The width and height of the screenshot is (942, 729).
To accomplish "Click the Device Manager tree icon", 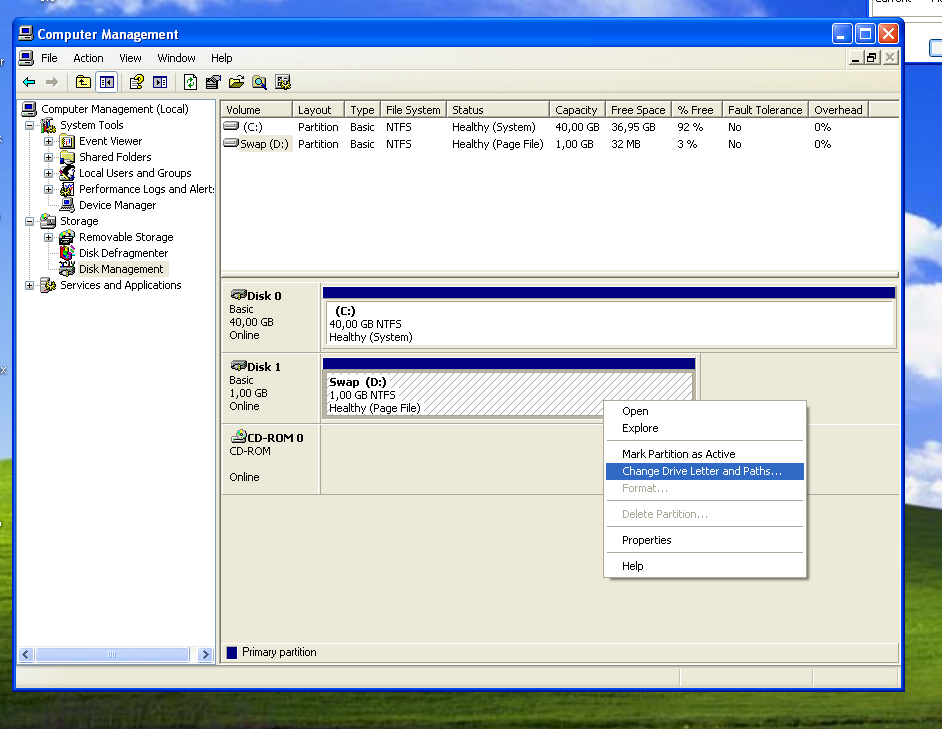I will (x=67, y=205).
